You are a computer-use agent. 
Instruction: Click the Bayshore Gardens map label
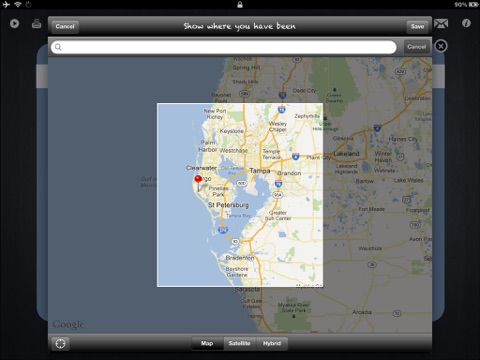[x=237, y=272]
